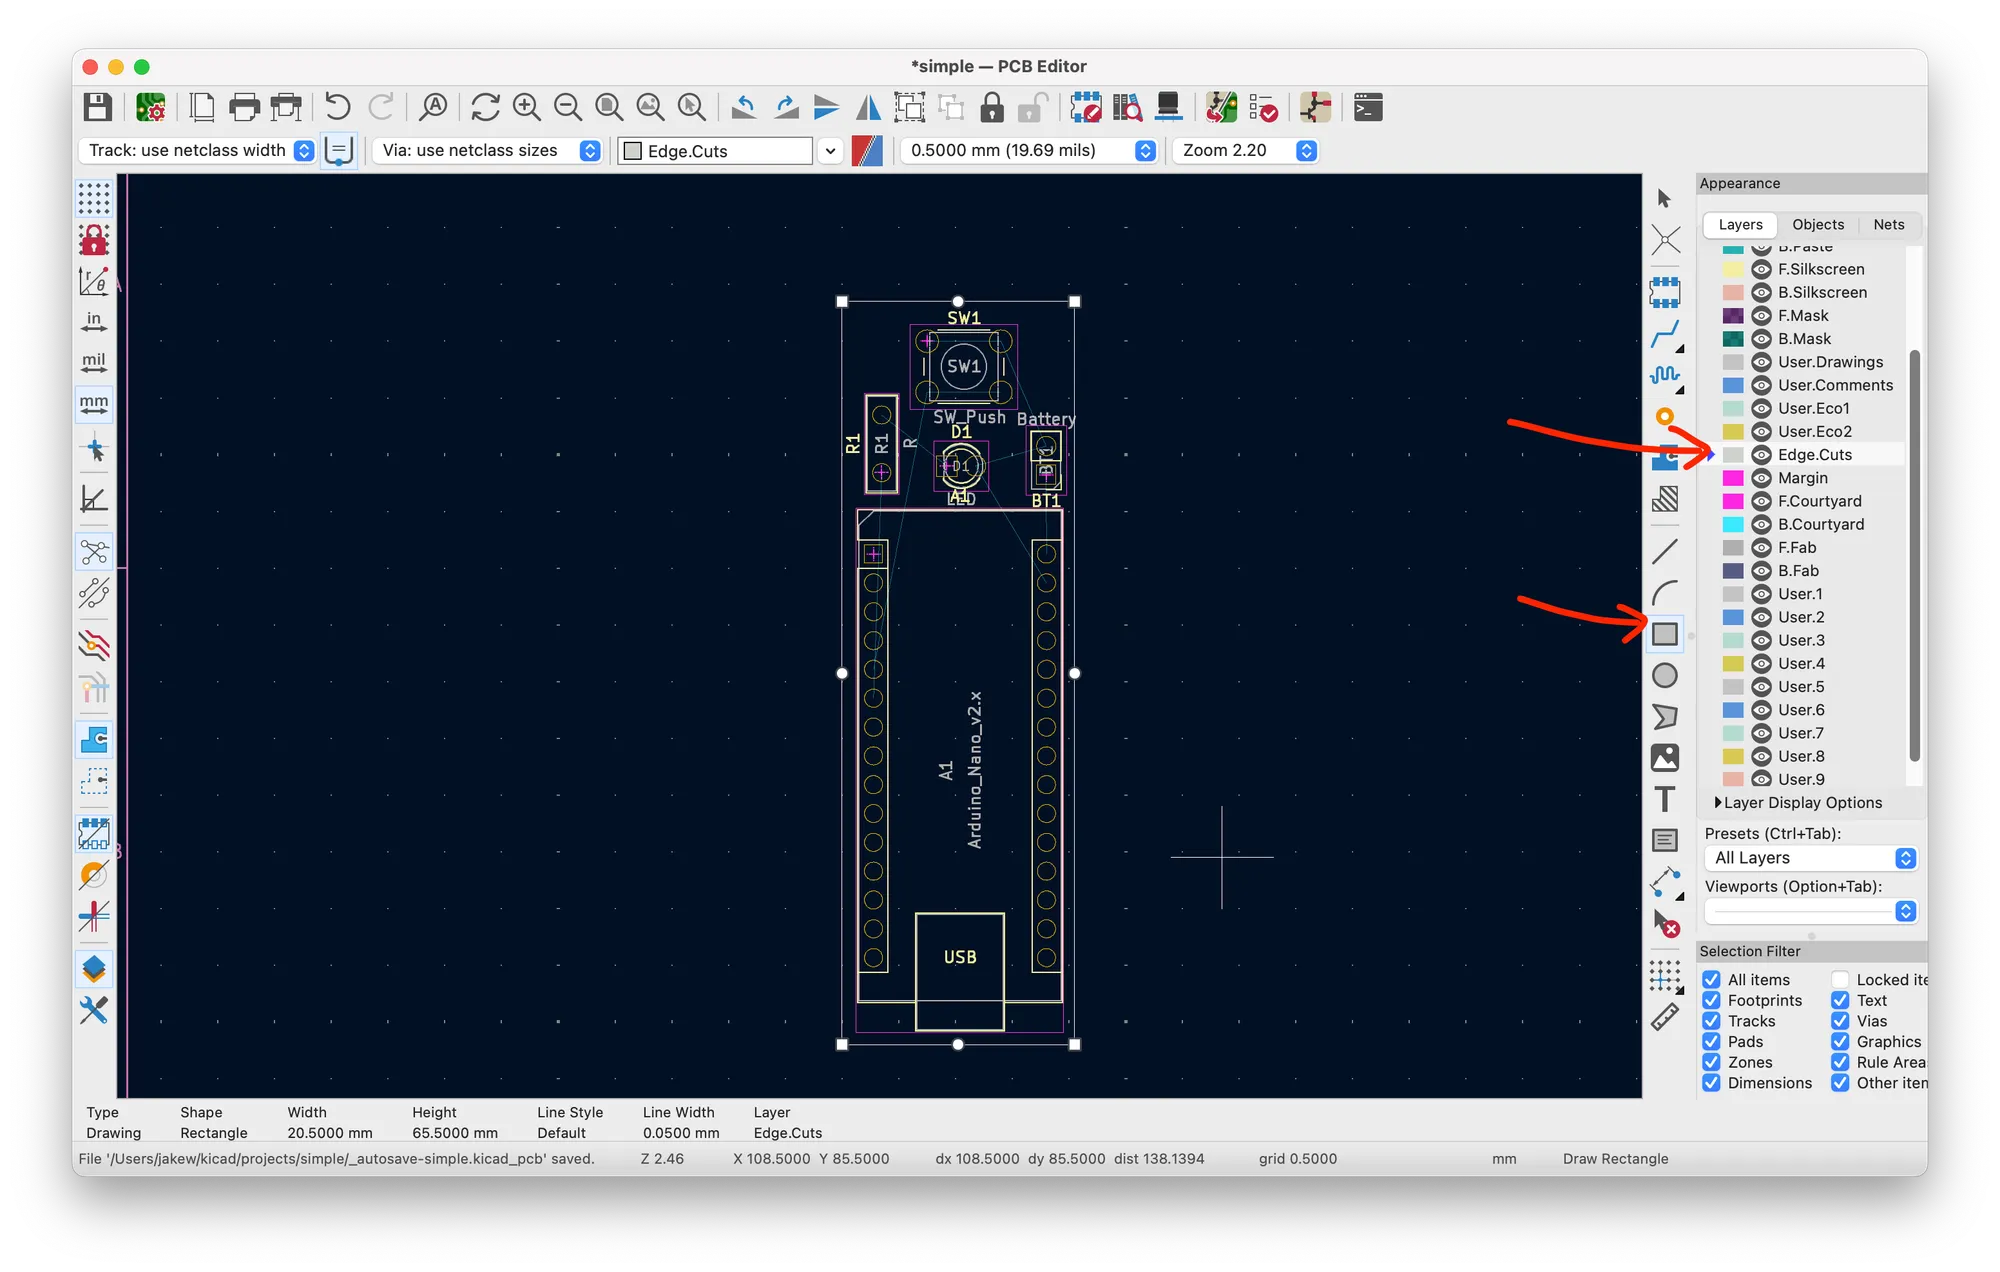Select the User.Drawings layer row

coord(1812,362)
